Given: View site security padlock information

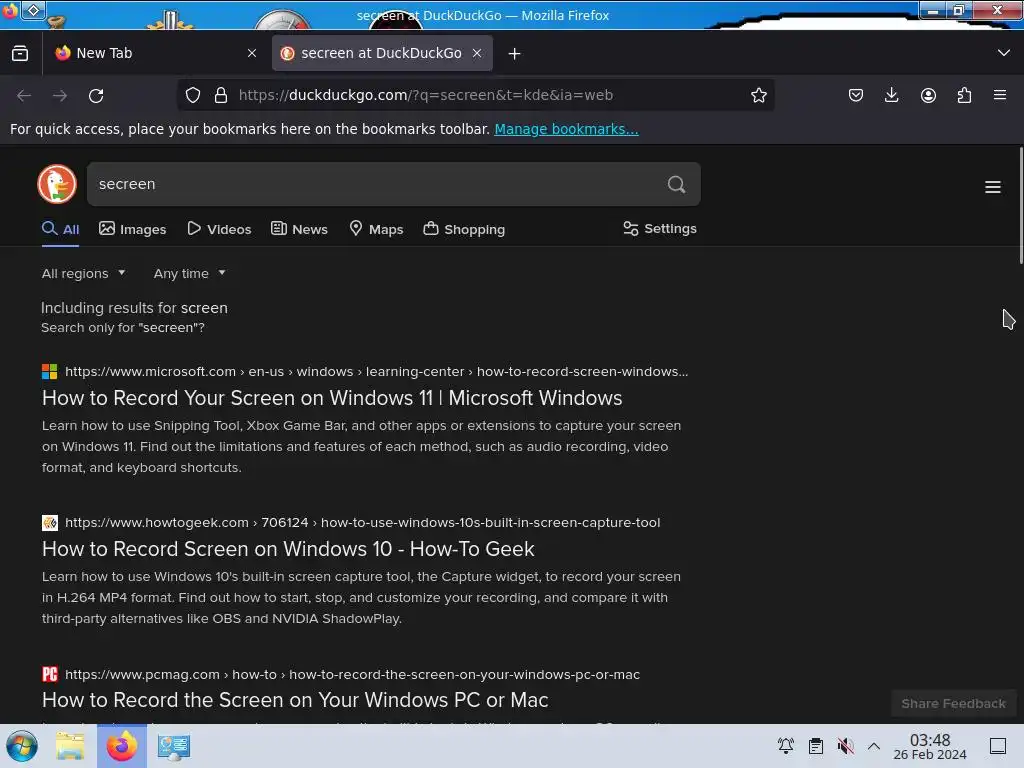Looking at the screenshot, I should click(x=221, y=95).
